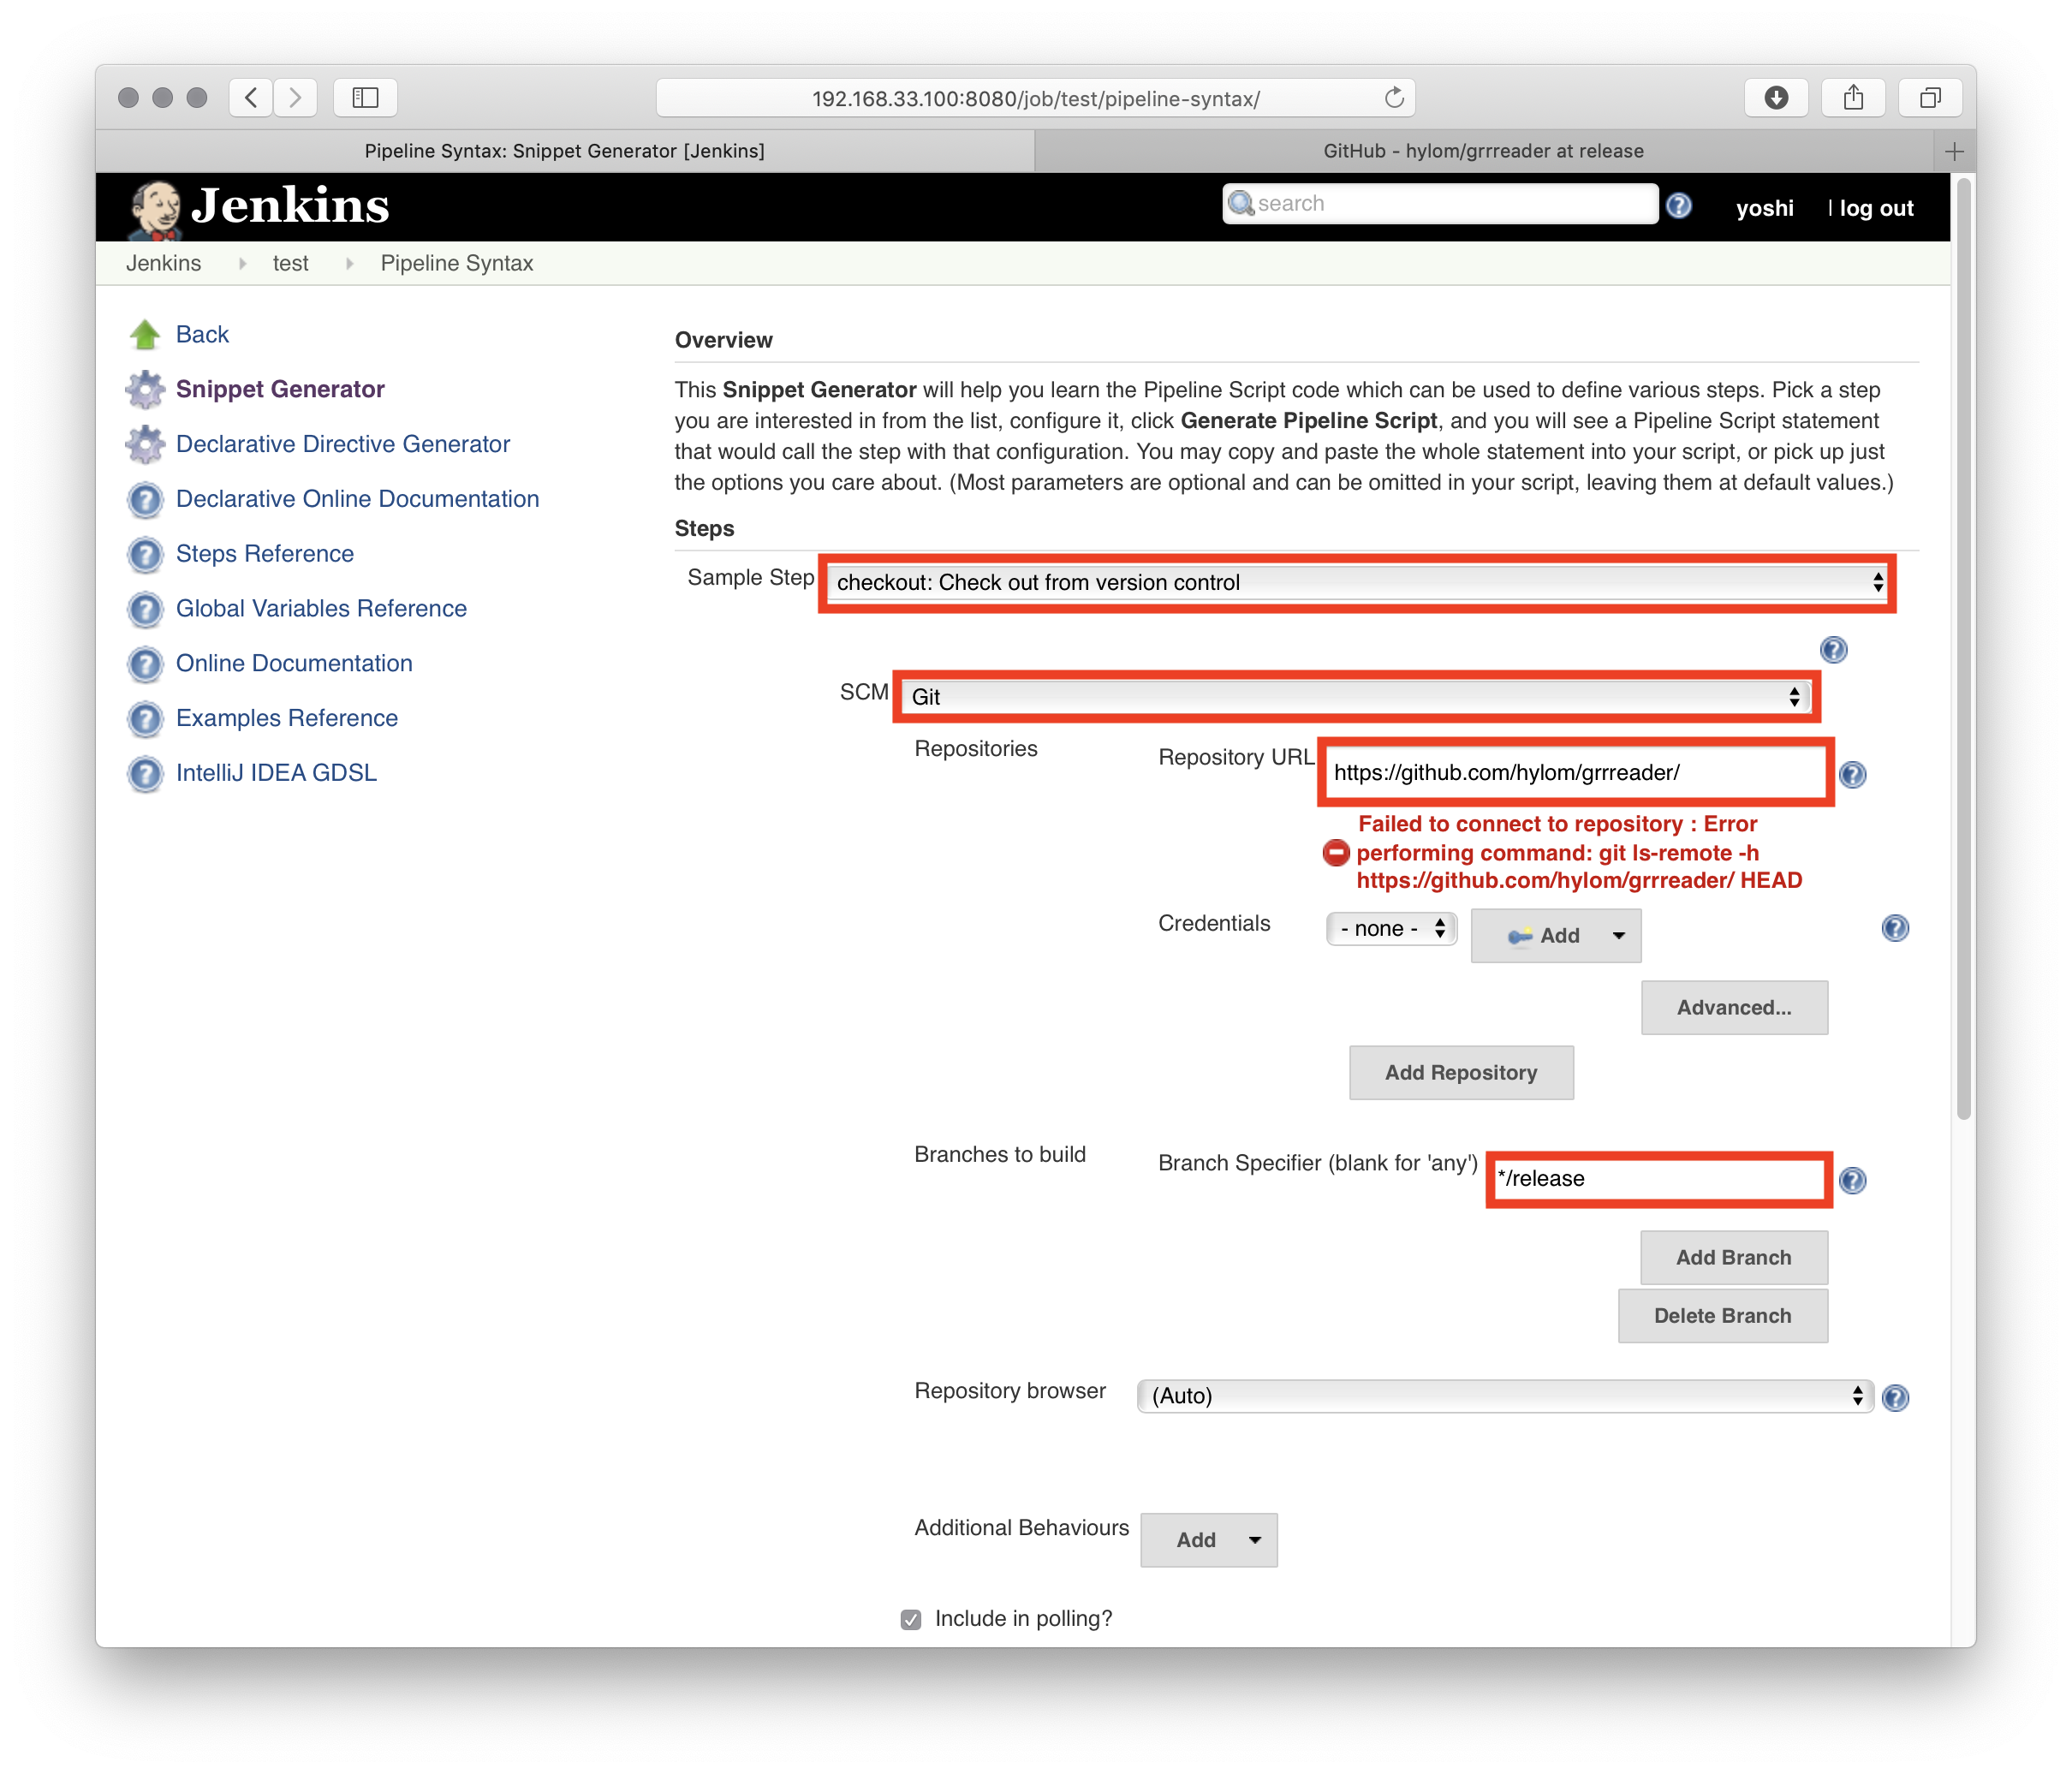
Task: Switch to the Pipeline Syntax Snippet Generator tab
Action: click(x=565, y=152)
